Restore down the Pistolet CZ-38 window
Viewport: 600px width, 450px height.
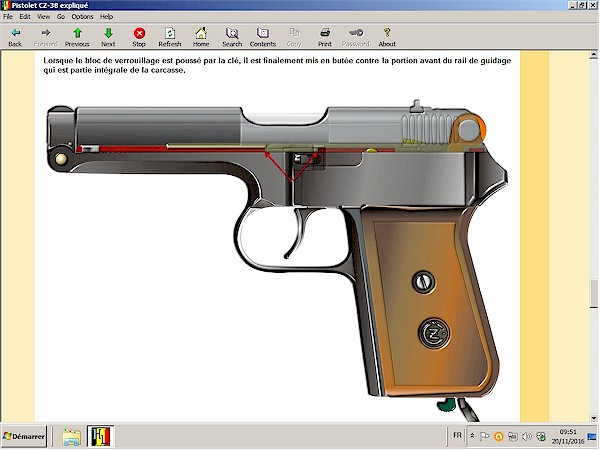(x=582, y=5)
